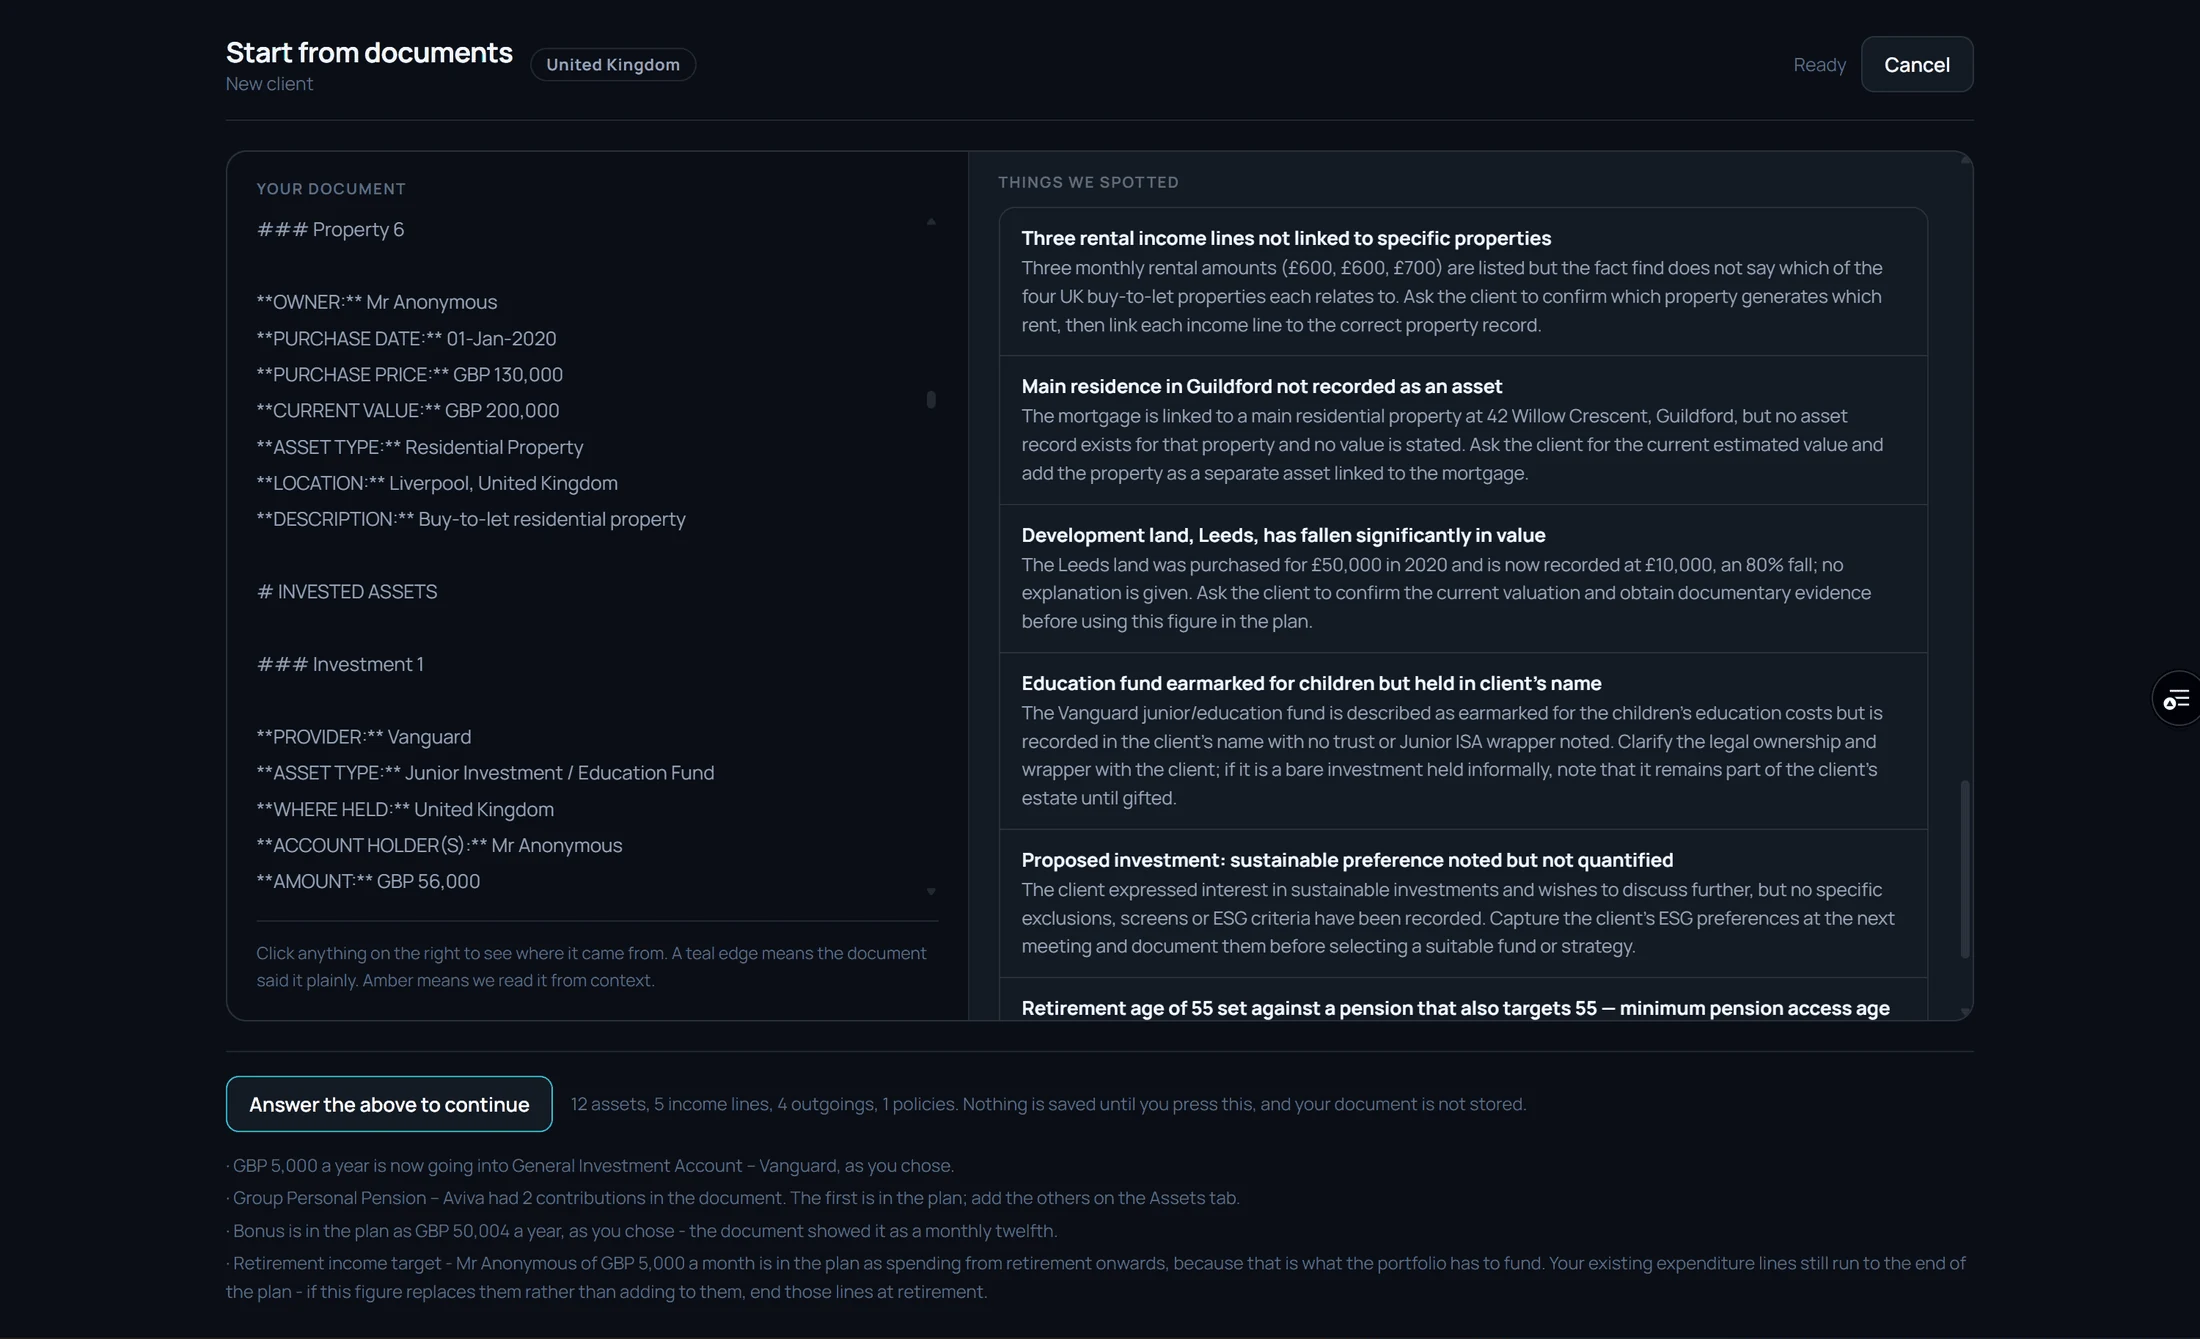Click the 'New client' subtitle
The image size is (2200, 1339).
269,84
